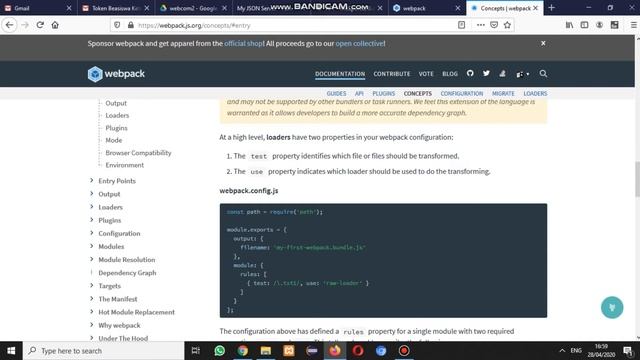
Task: Open Why webpack sidebar item
Action: coord(119,325)
